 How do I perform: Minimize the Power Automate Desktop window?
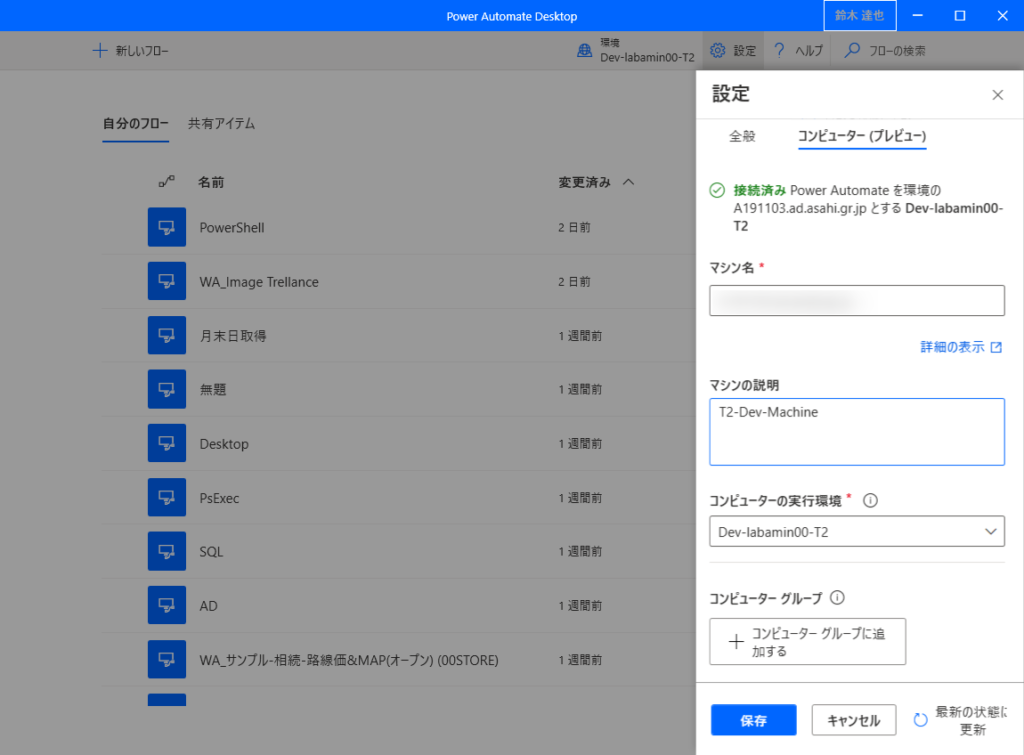click(918, 15)
